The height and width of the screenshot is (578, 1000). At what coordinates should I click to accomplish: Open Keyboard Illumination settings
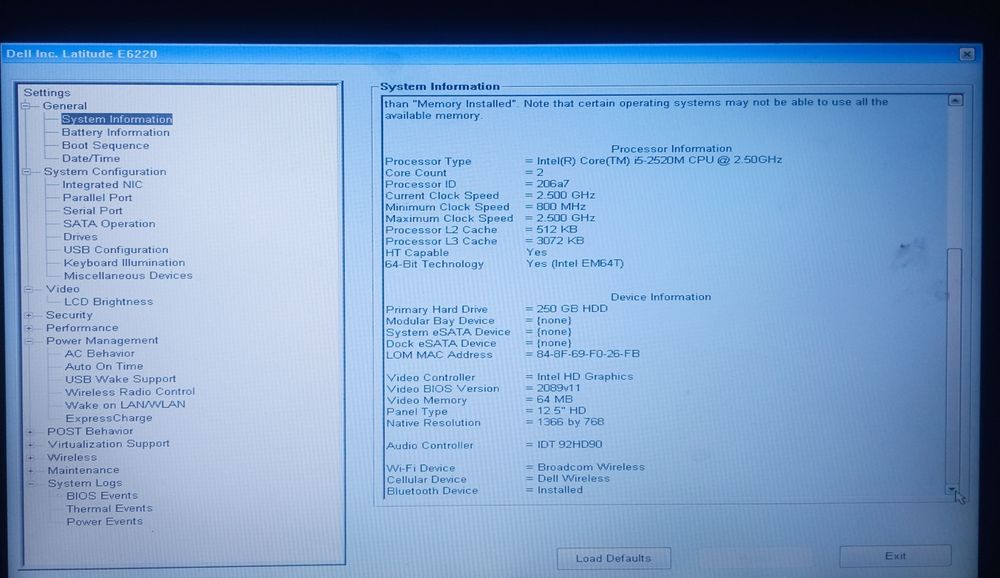(x=124, y=263)
